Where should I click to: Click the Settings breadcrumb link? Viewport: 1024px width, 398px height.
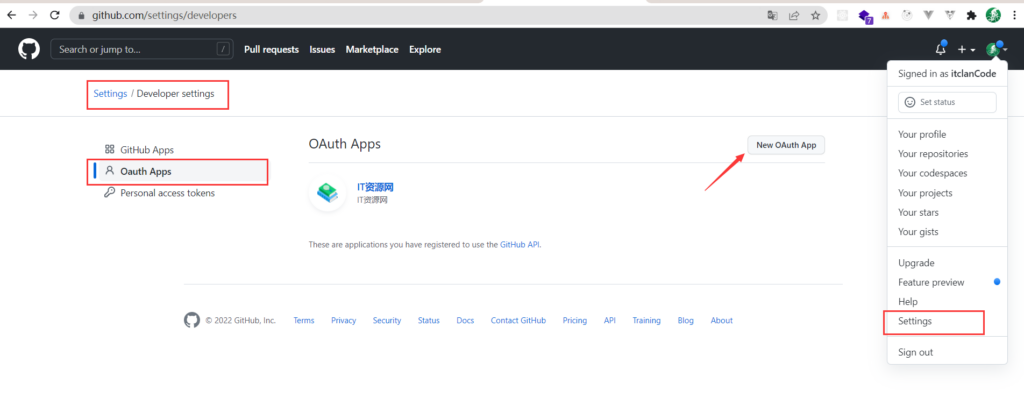coord(110,93)
